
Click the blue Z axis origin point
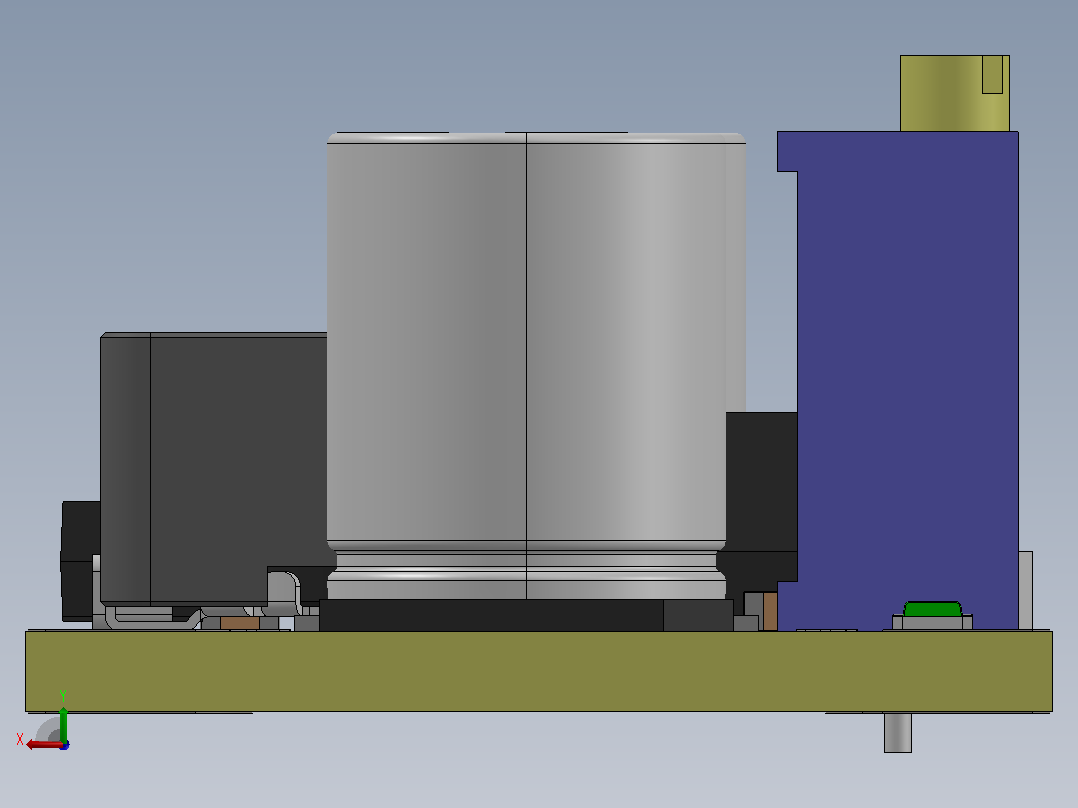[64, 745]
